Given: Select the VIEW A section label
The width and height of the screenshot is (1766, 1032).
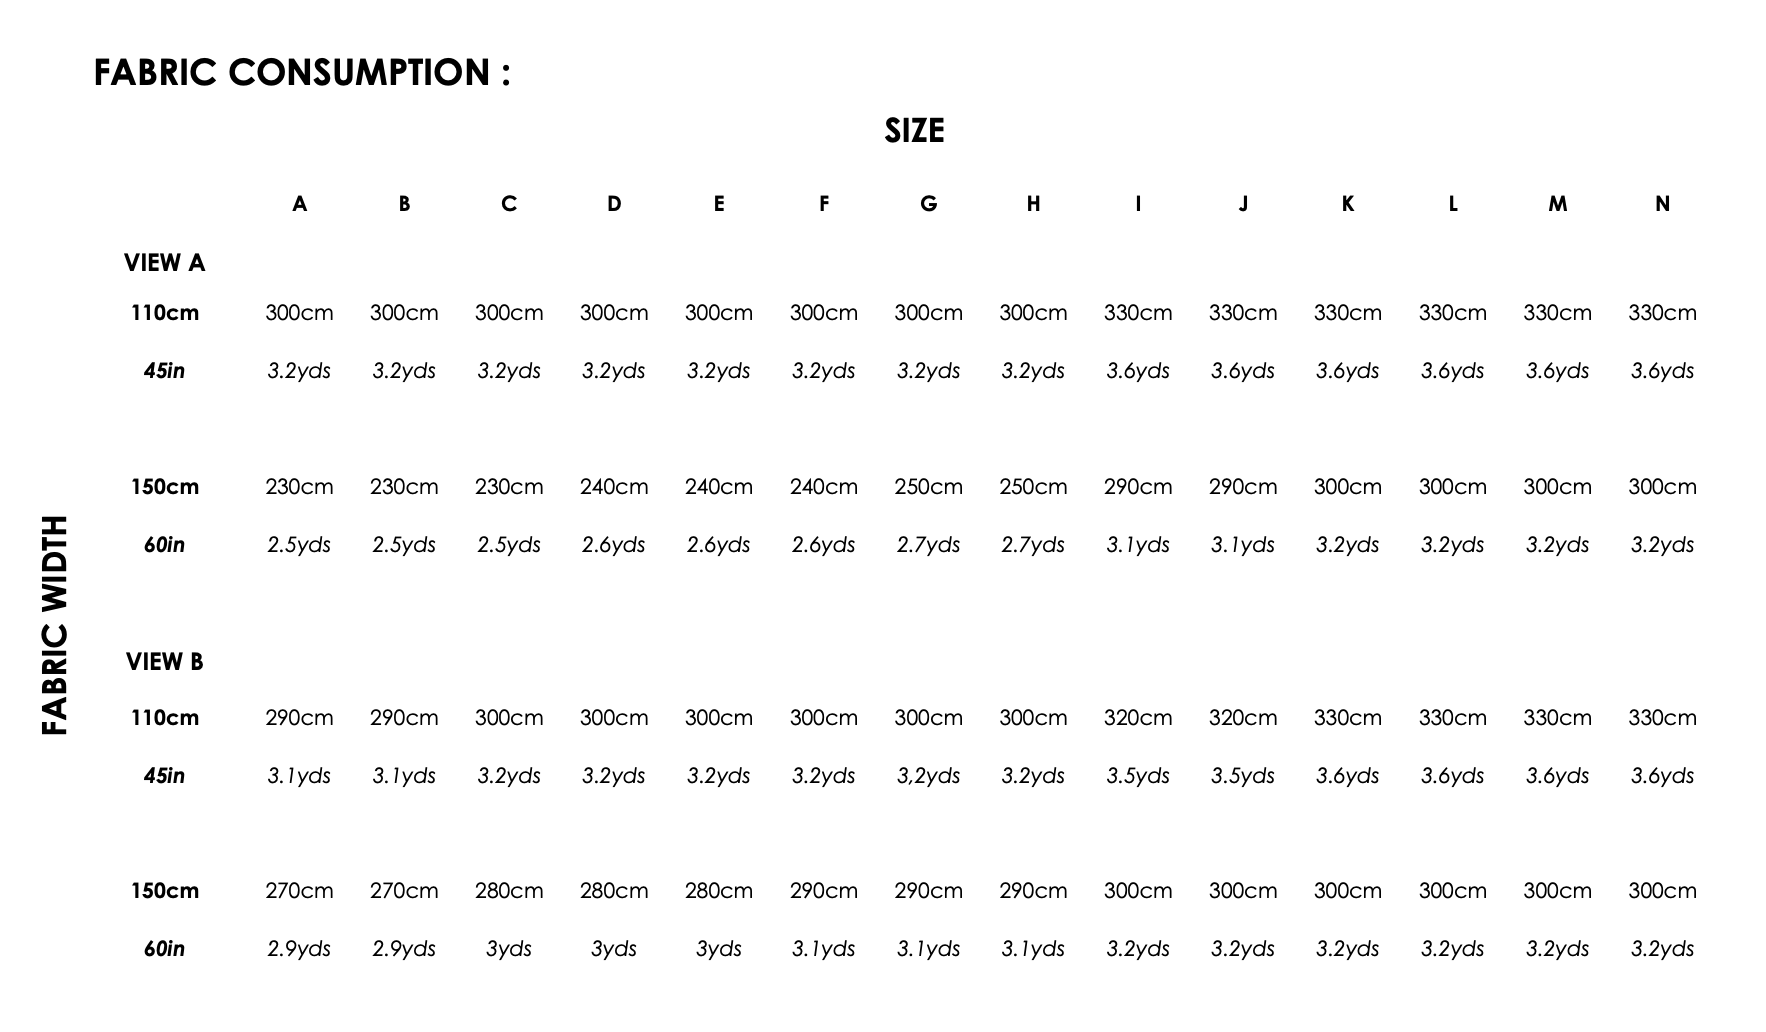Looking at the screenshot, I should pos(164,263).
